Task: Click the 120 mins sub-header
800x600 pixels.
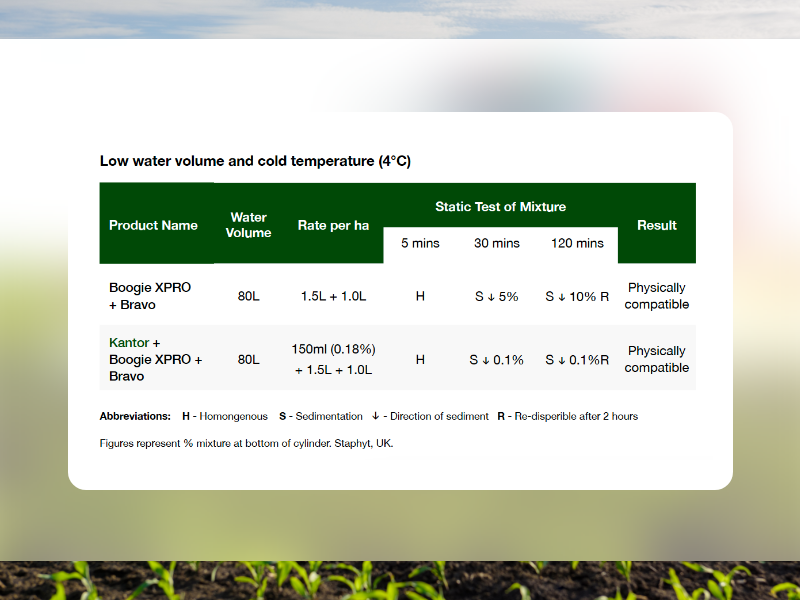Action: click(x=578, y=243)
